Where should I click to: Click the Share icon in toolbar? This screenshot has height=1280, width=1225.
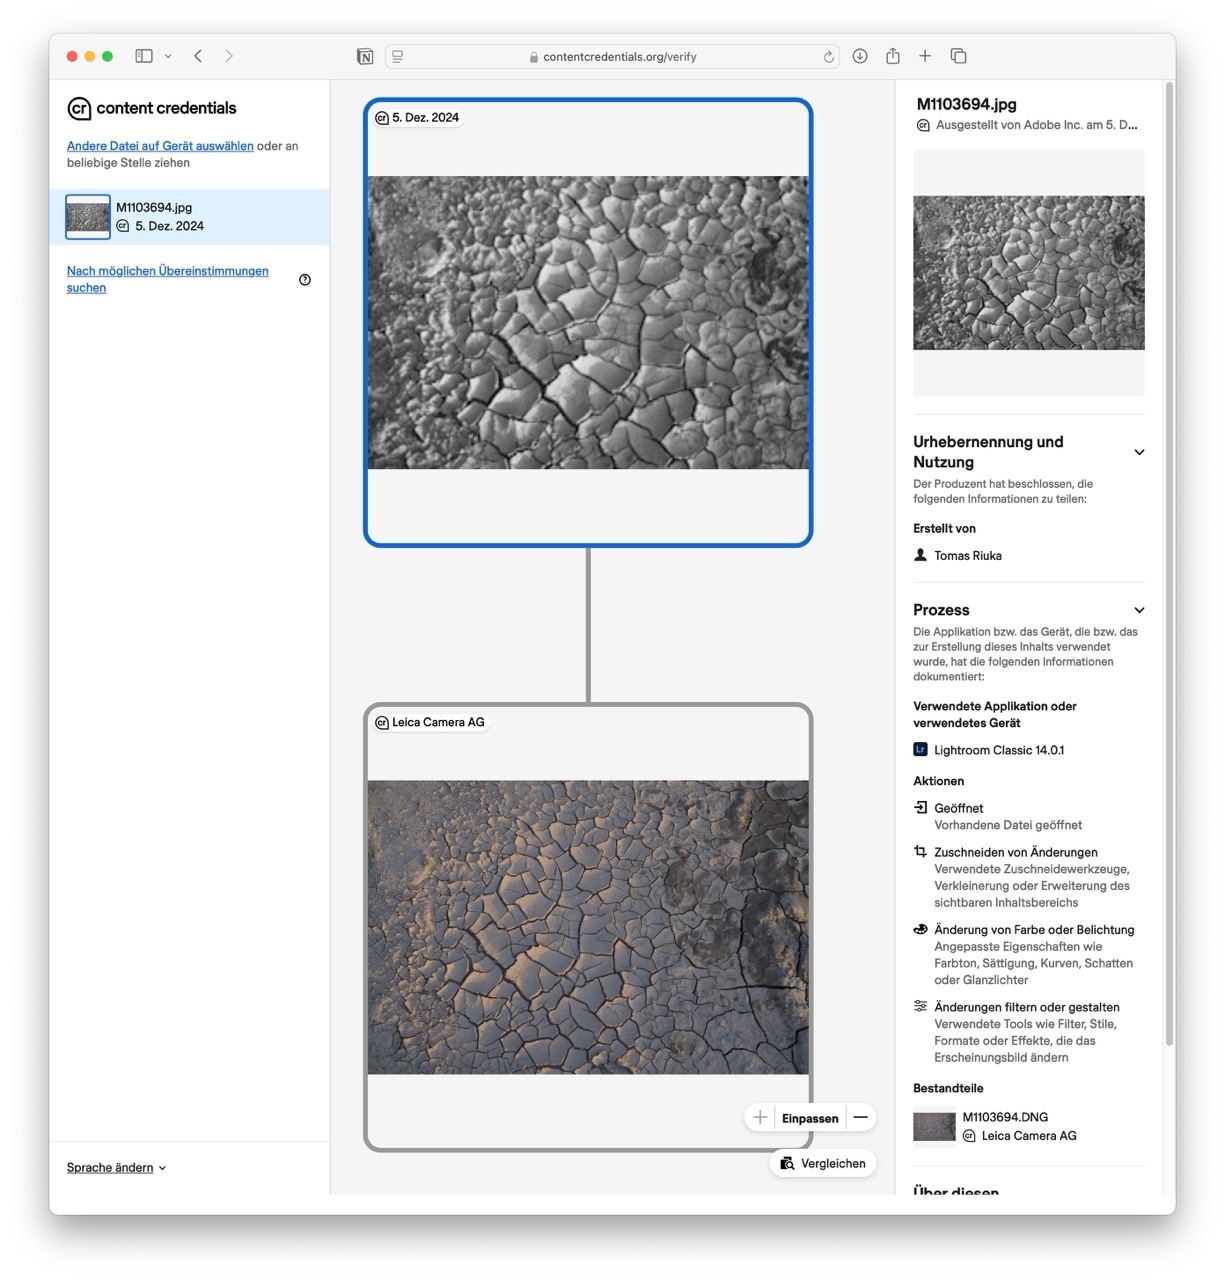[892, 56]
